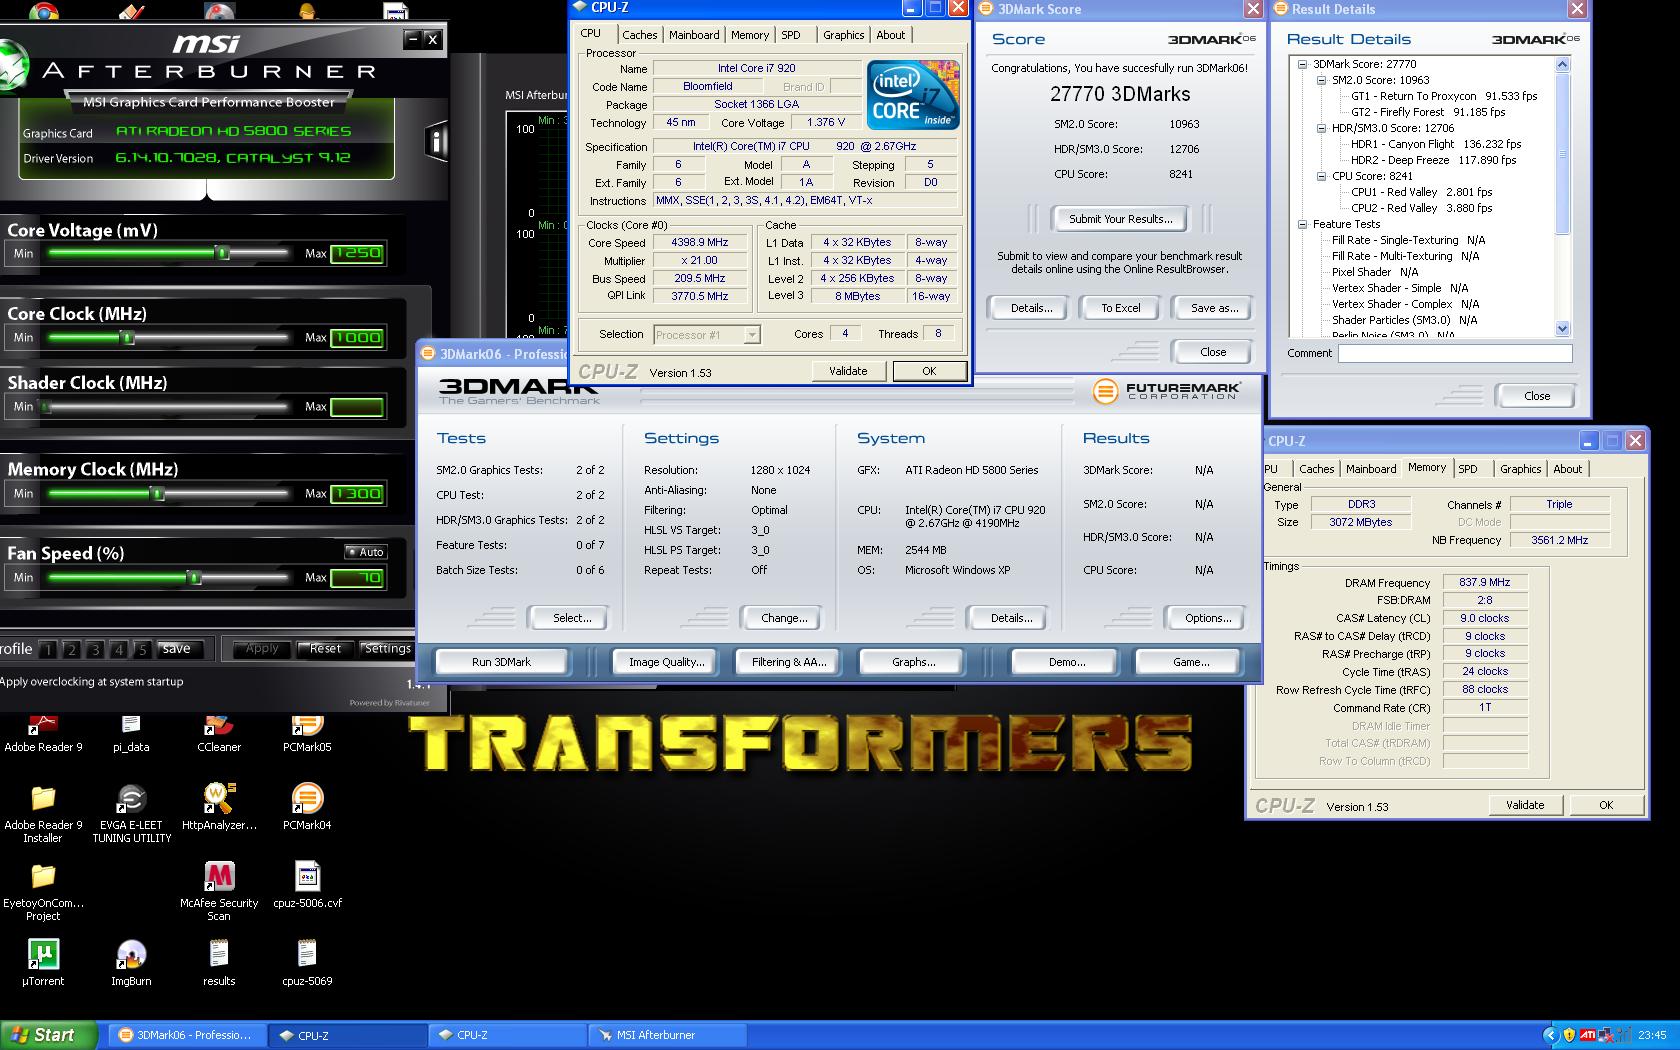Switch to Mainboard tab in top CPU-Z

tap(694, 35)
